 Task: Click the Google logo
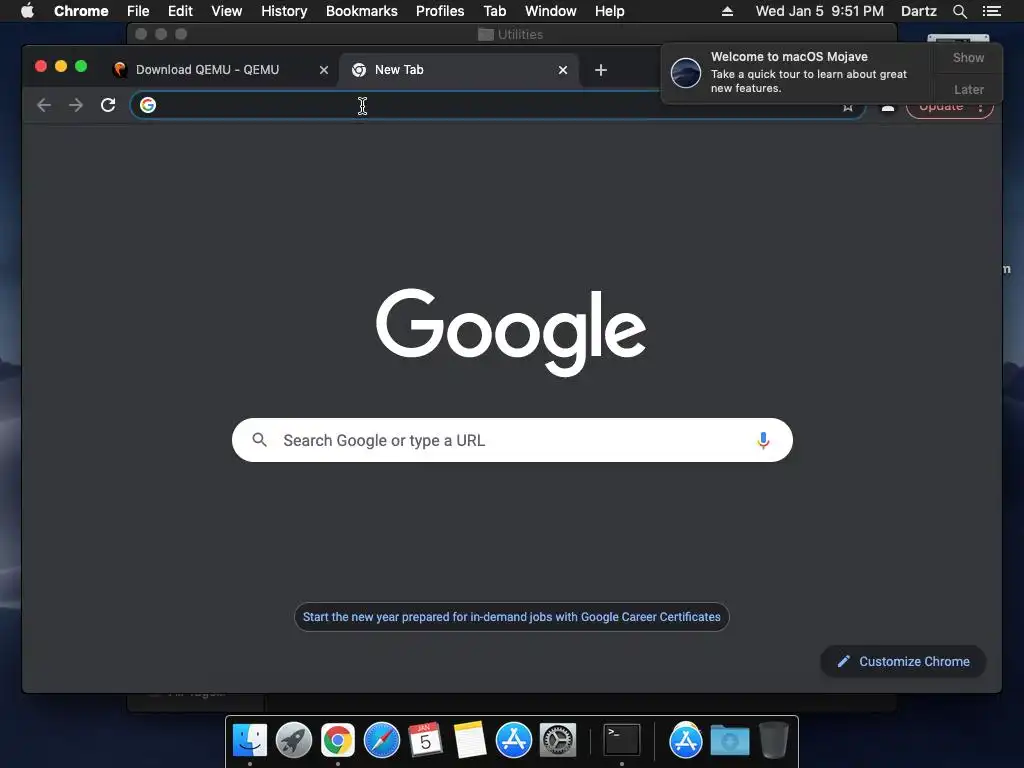511,332
